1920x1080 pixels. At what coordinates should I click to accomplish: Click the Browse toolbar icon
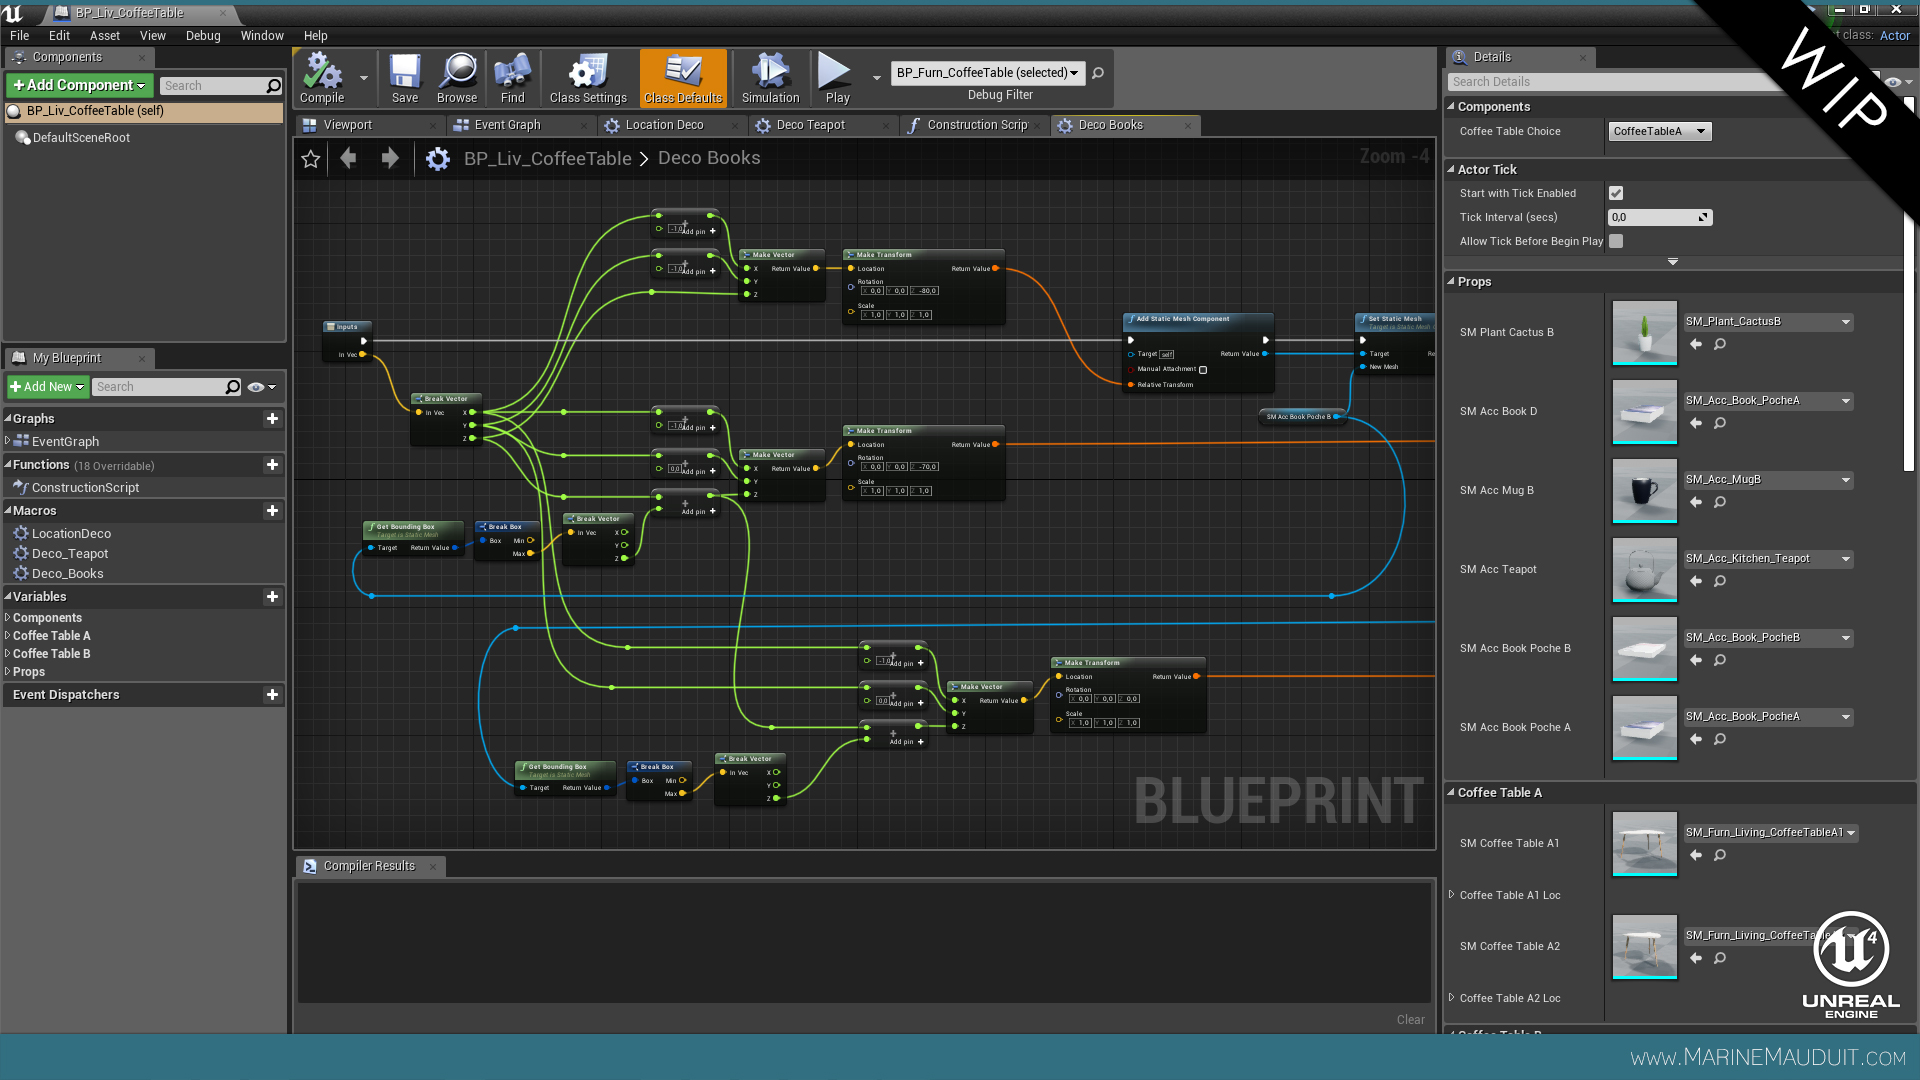coord(457,78)
